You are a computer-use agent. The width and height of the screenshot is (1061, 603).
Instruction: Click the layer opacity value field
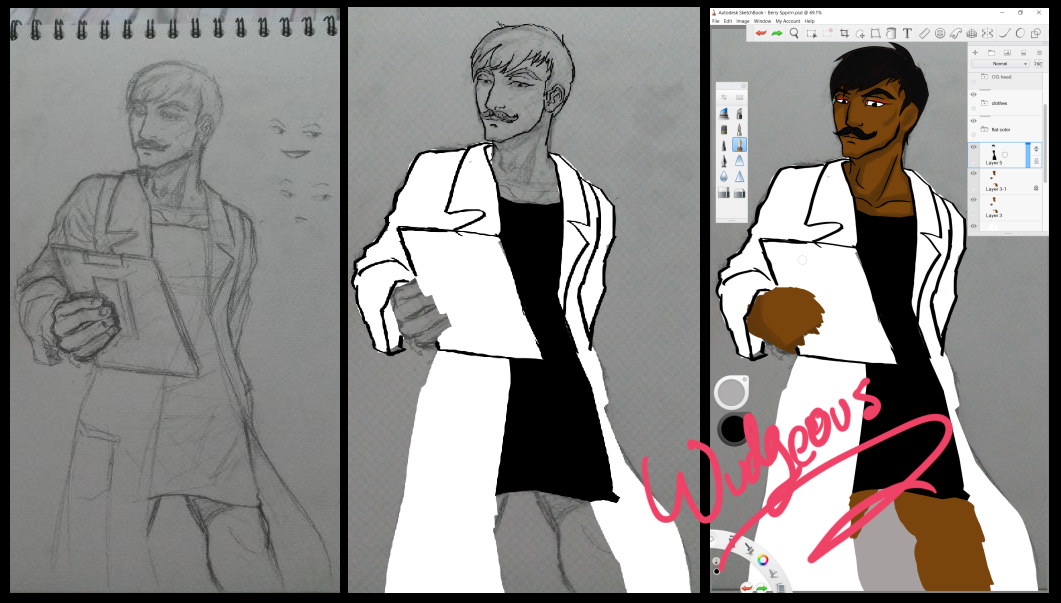[x=1038, y=64]
